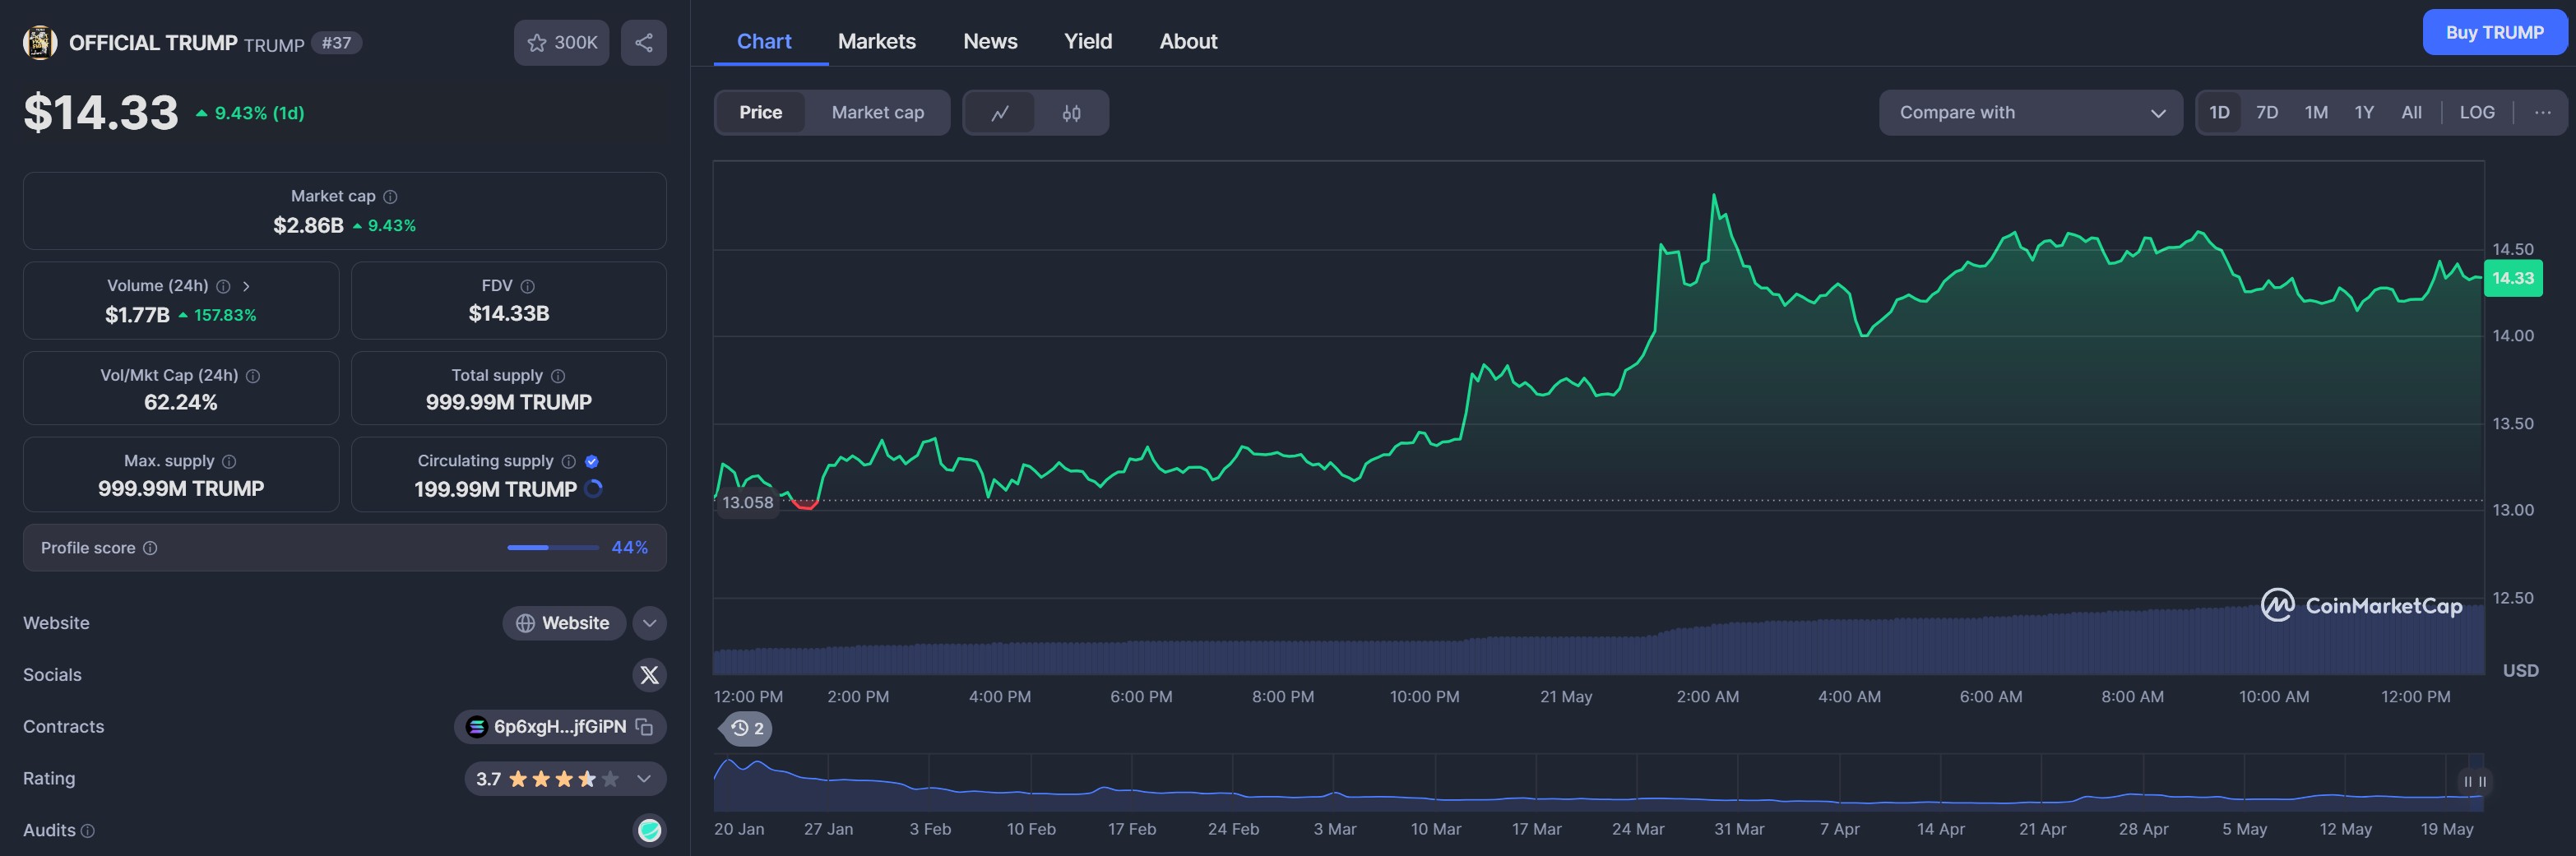Image resolution: width=2576 pixels, height=856 pixels.
Task: Click the historical overview mini chart
Action: 1598,782
